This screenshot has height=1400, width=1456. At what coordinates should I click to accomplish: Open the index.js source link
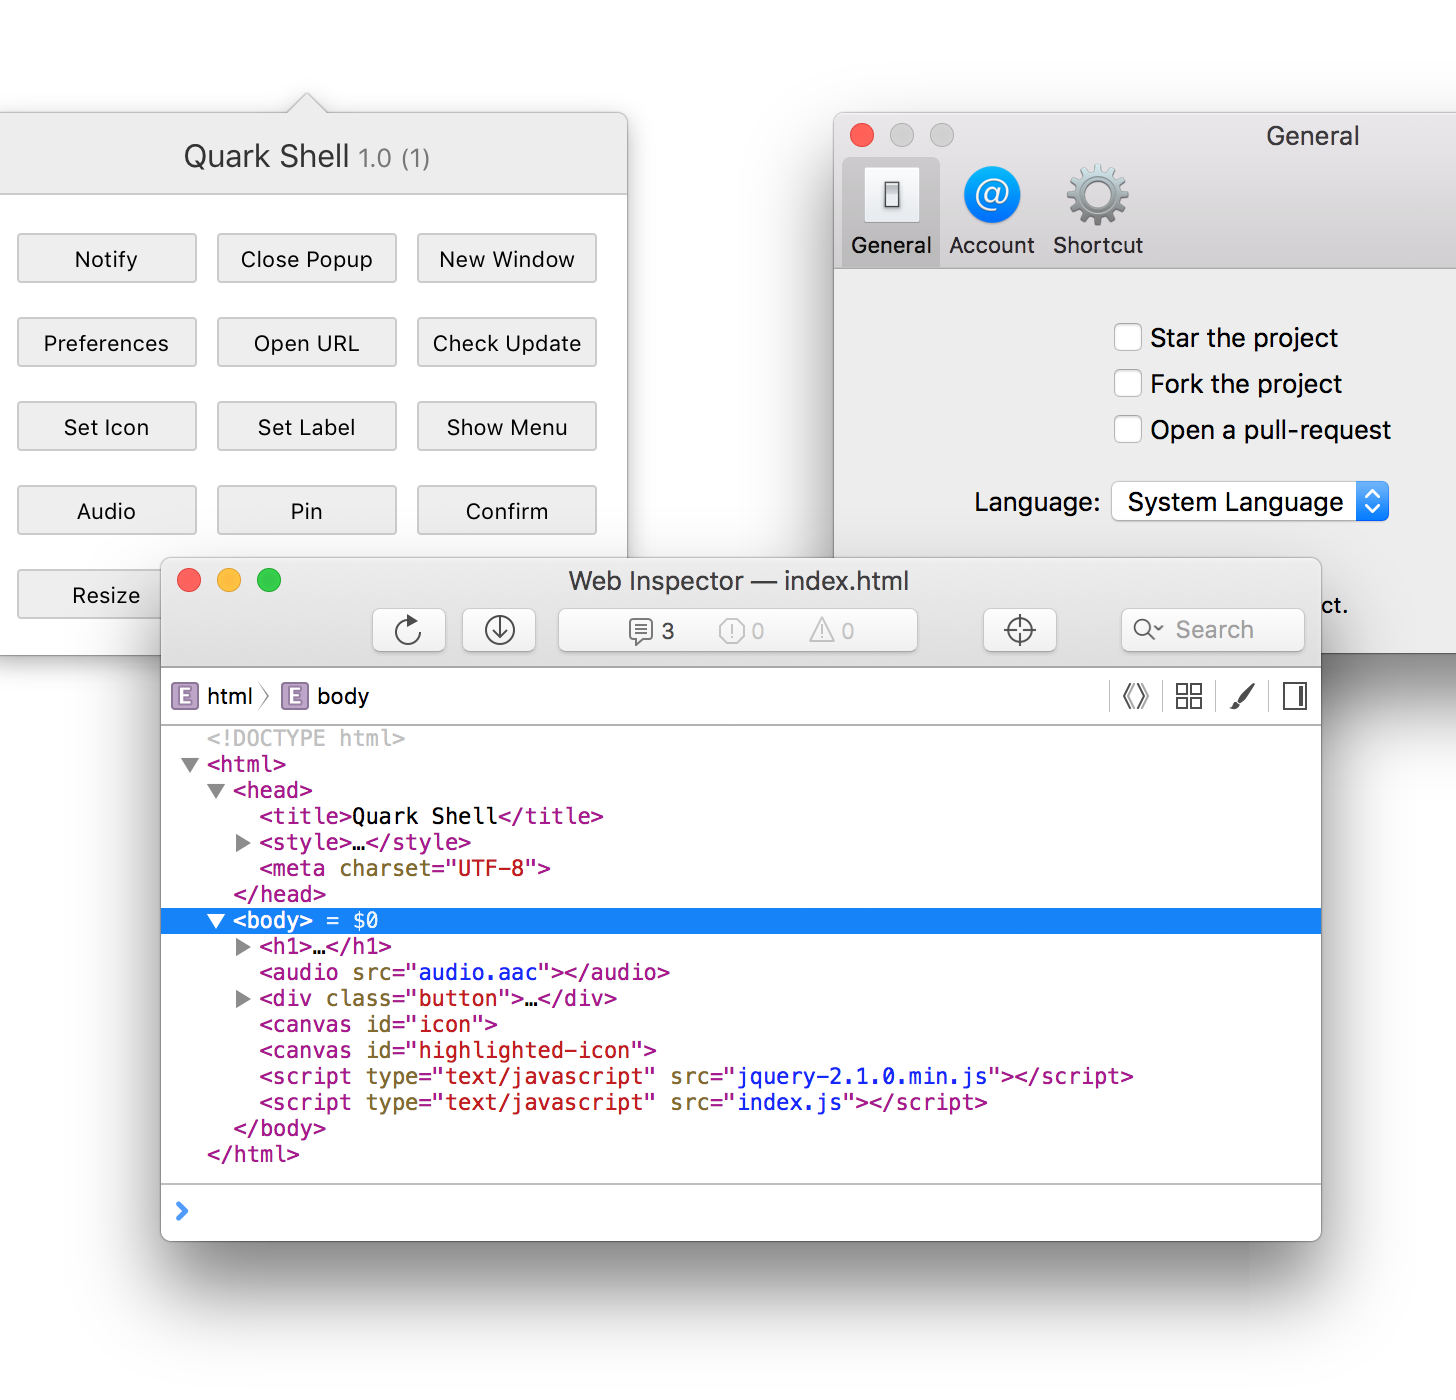coord(789,1103)
